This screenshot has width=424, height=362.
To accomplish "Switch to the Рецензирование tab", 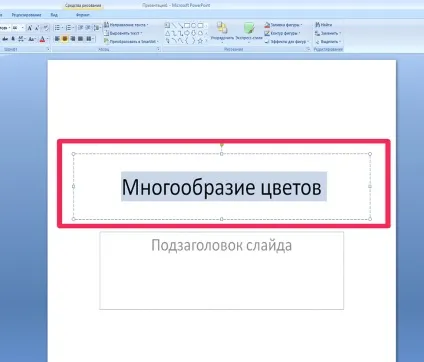I will pyautogui.click(x=26, y=15).
